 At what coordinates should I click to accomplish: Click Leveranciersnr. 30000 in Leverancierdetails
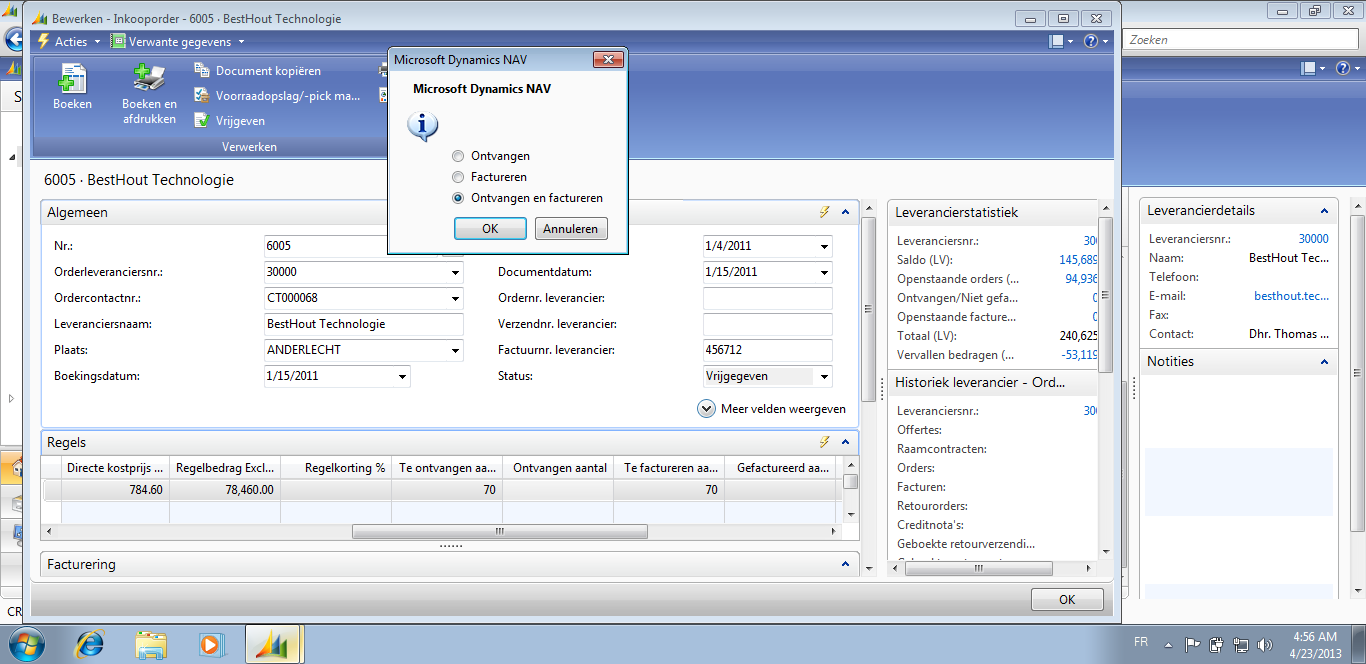[1313, 239]
